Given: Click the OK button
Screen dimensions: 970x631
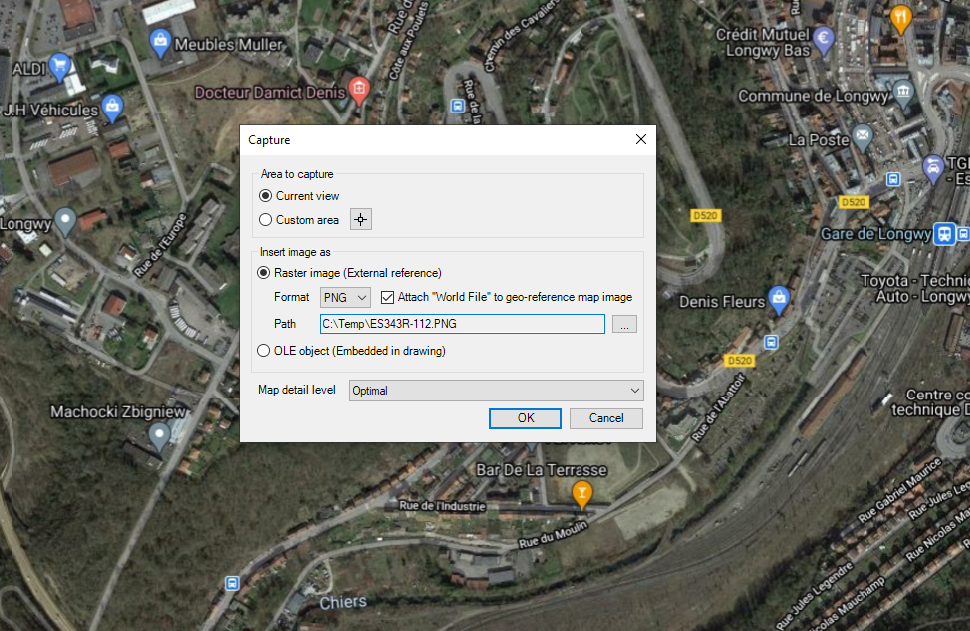Looking at the screenshot, I should click(526, 418).
